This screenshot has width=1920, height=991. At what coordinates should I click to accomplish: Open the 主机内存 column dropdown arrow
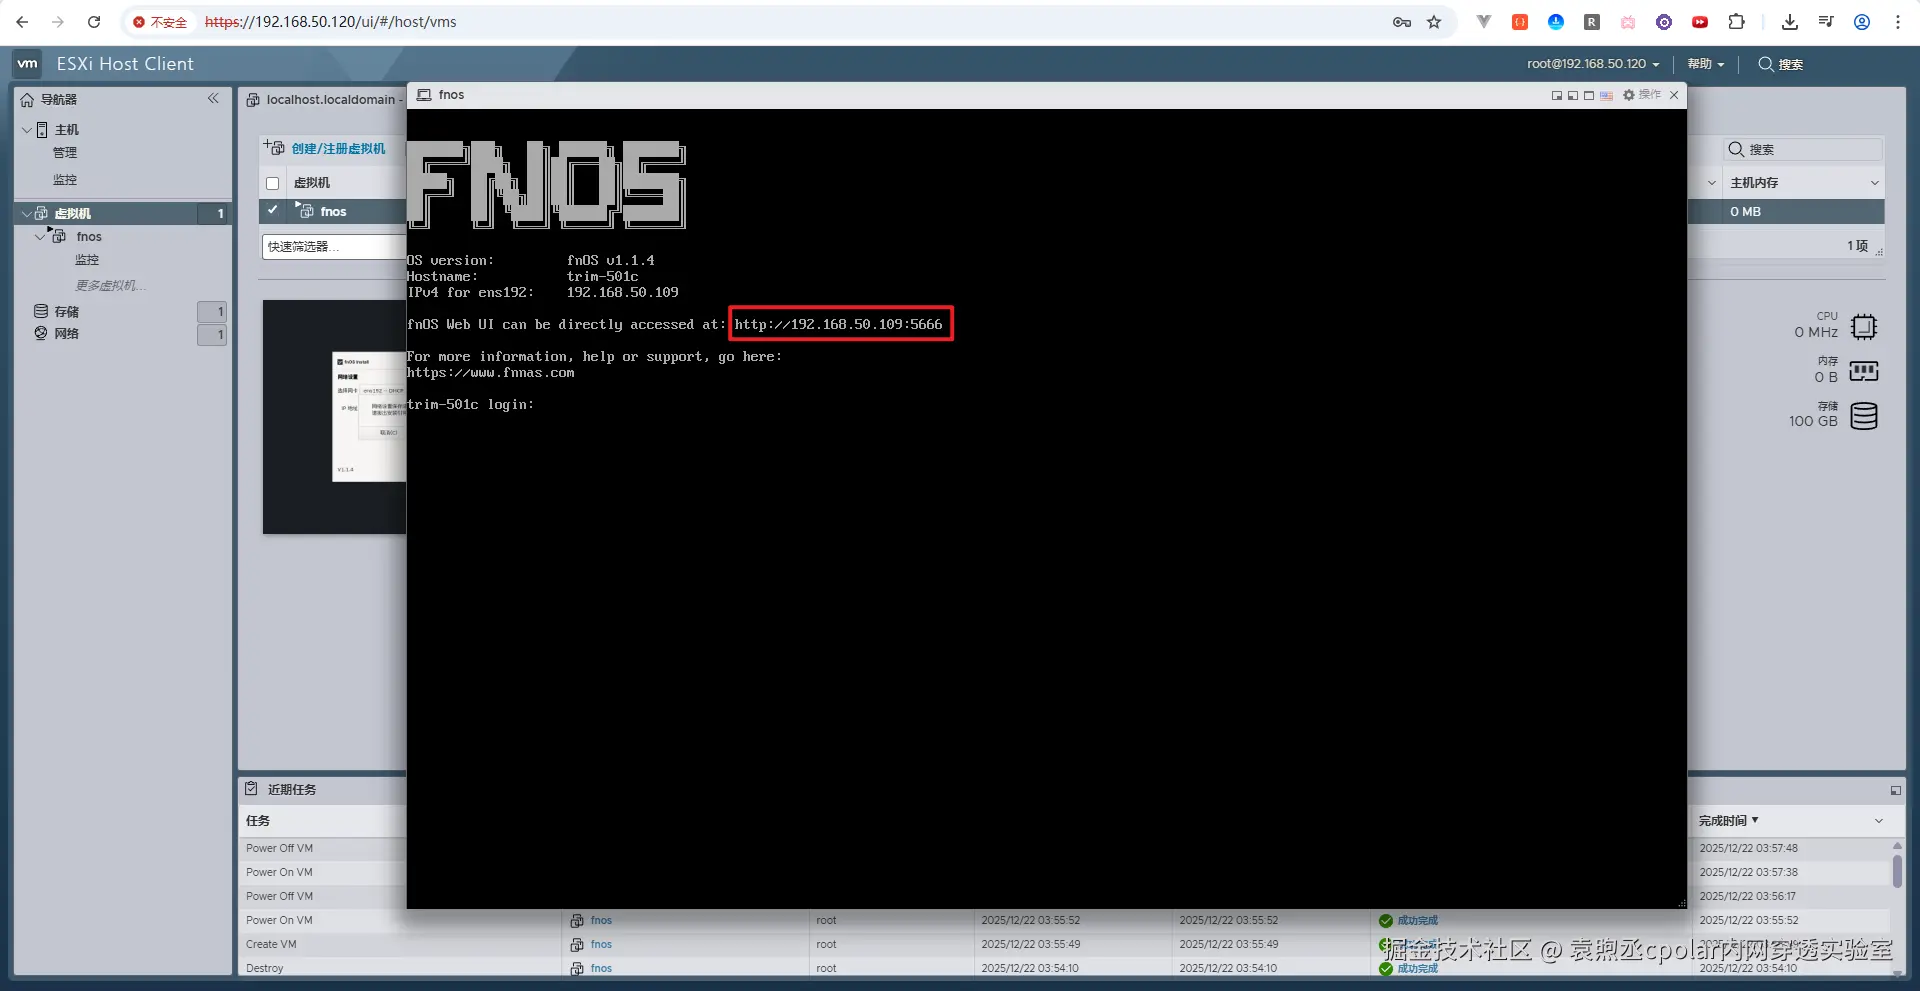tap(1875, 183)
